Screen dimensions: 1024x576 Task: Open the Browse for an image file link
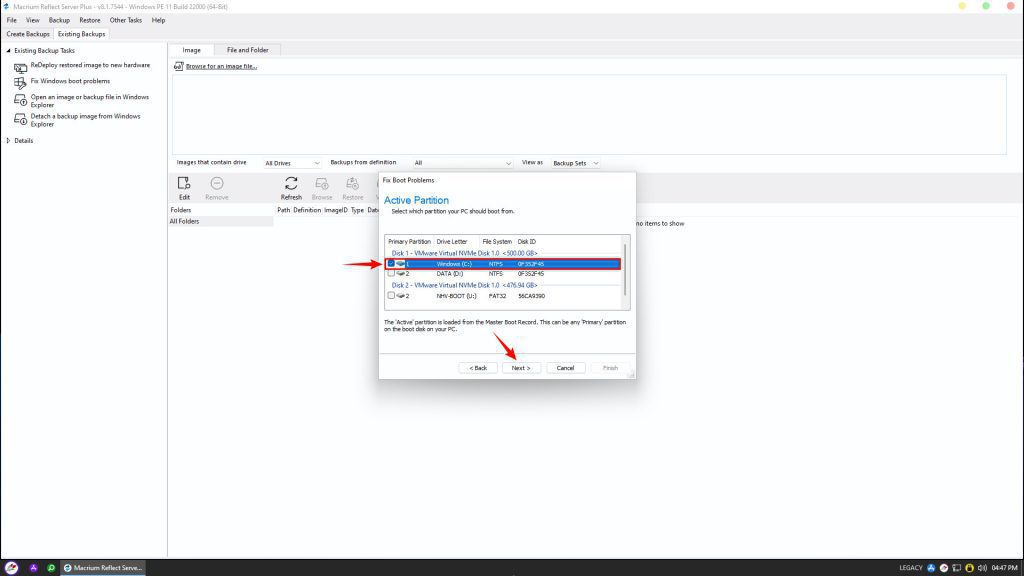[x=221, y=66]
